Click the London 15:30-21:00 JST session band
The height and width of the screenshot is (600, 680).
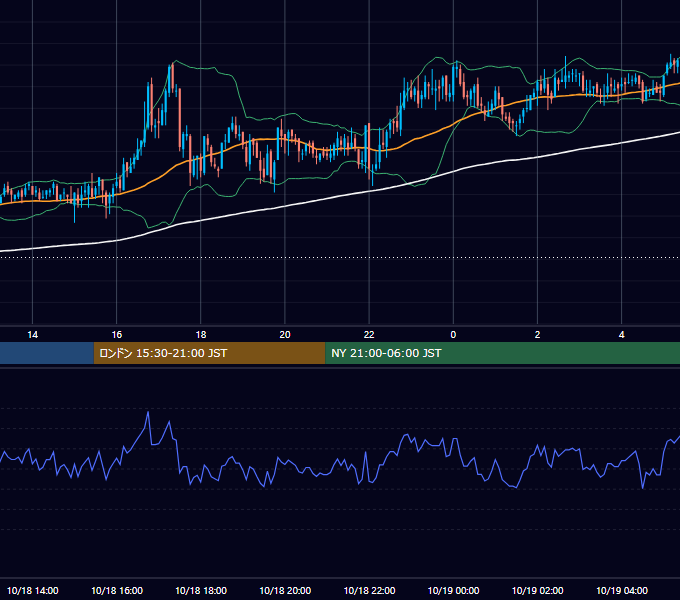[x=209, y=353]
